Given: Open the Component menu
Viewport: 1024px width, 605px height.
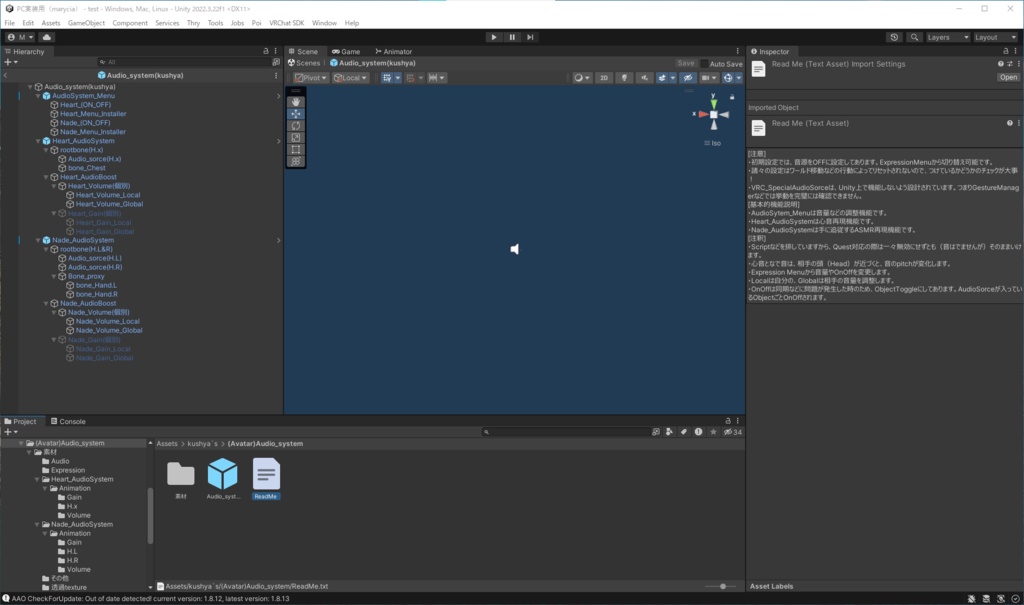Looking at the screenshot, I should coord(130,23).
